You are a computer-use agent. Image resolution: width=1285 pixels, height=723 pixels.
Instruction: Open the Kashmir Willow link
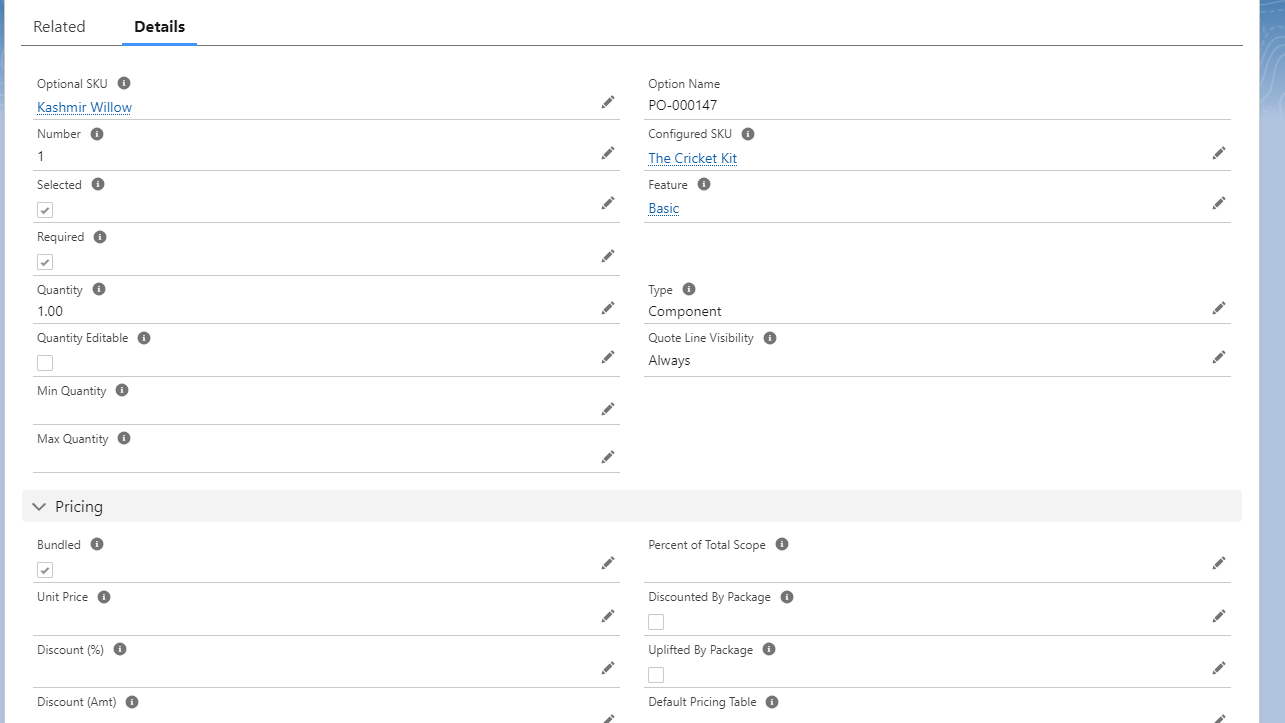point(84,107)
